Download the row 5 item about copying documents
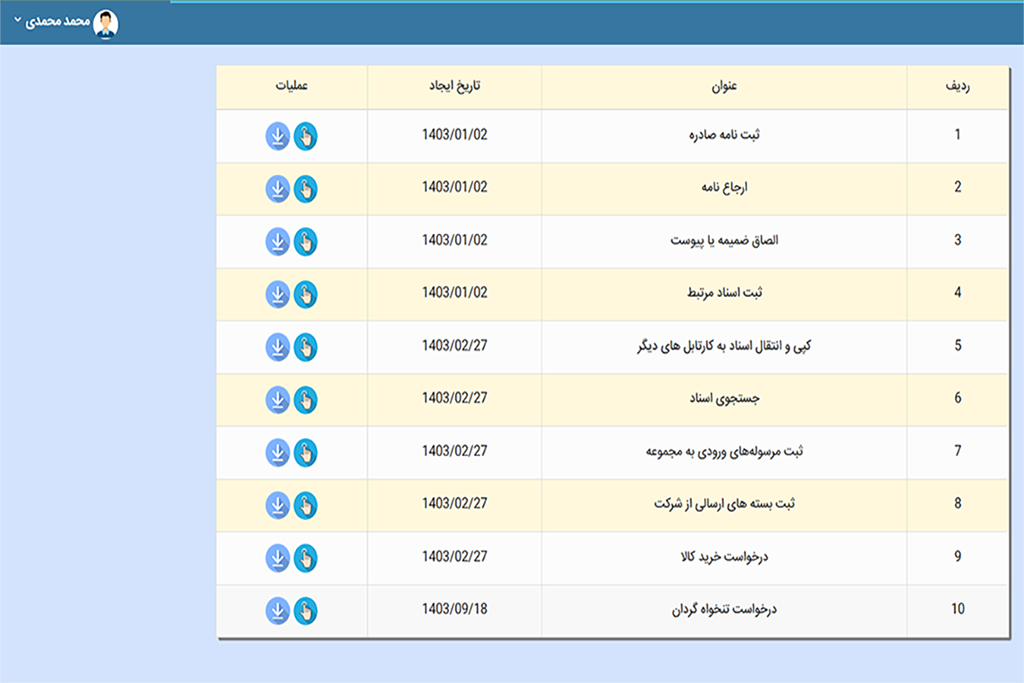1024x683 pixels. pos(277,347)
